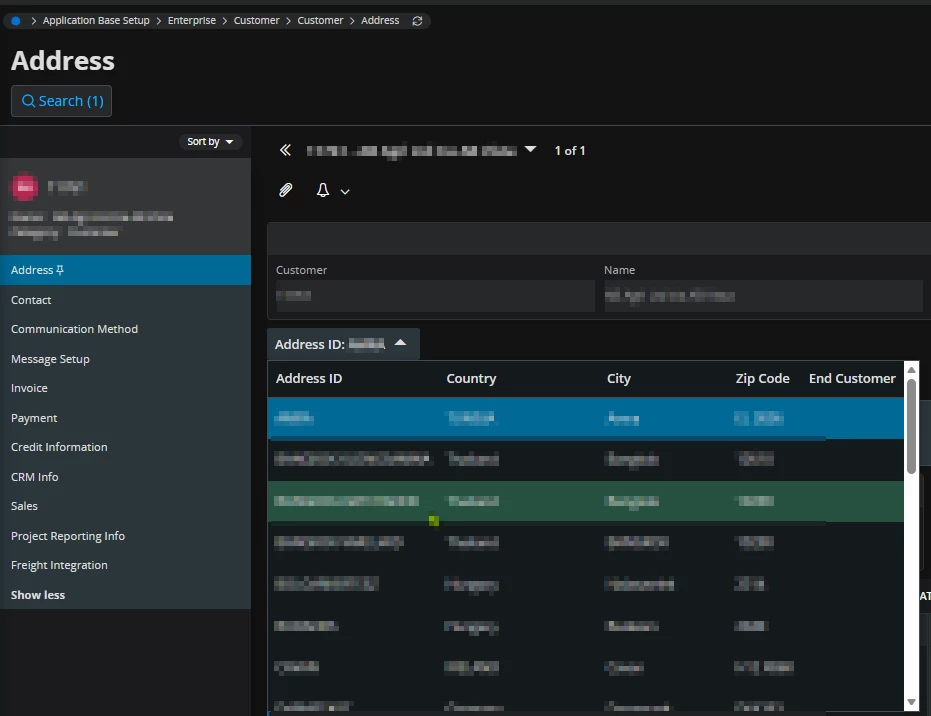The image size is (931, 716).
Task: Click the scrollbar down arrow in address list
Action: click(x=911, y=703)
